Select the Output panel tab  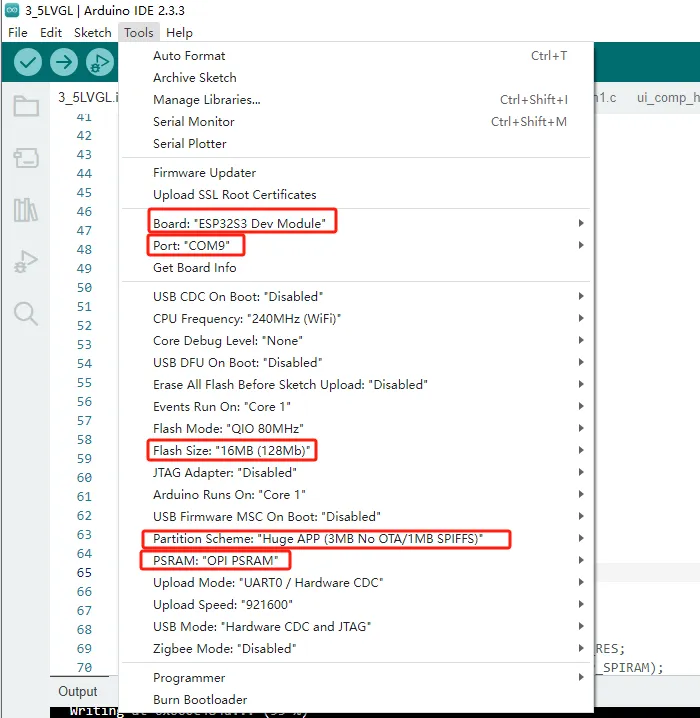(78, 691)
